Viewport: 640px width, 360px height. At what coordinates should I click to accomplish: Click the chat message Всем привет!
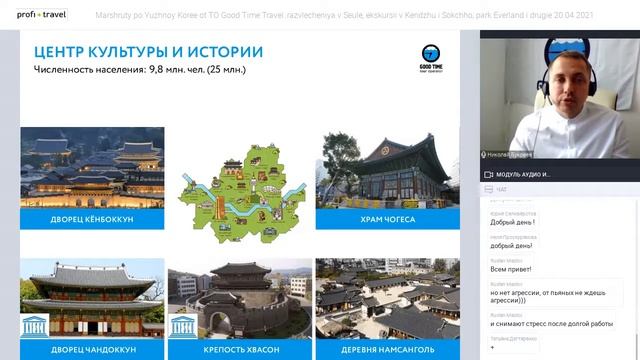pos(511,269)
